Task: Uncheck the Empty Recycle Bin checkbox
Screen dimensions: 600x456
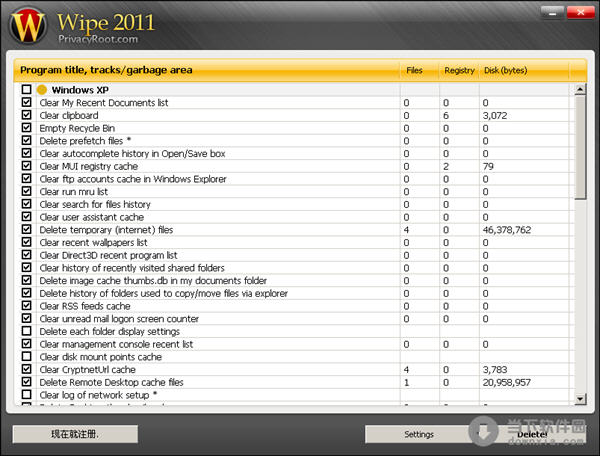Action: 26,127
